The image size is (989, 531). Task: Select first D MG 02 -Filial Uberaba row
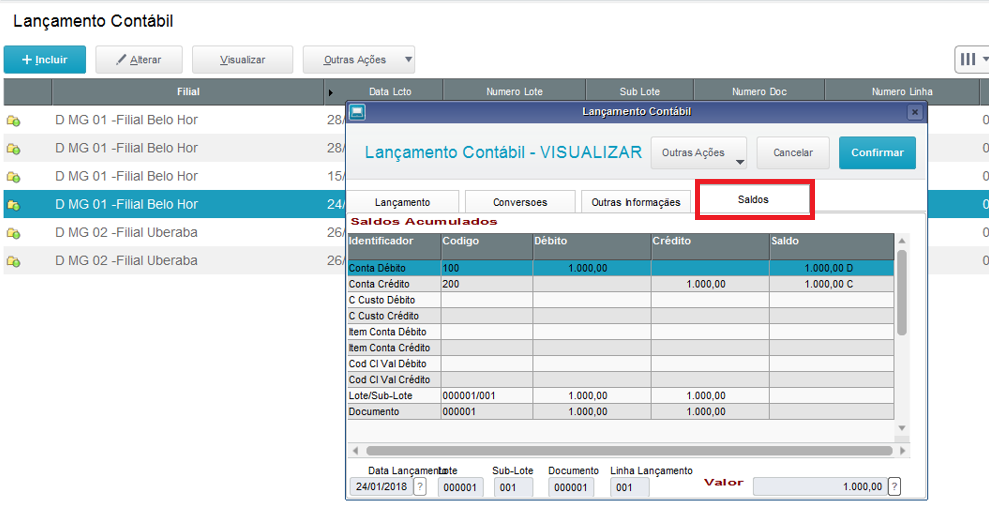[175, 232]
